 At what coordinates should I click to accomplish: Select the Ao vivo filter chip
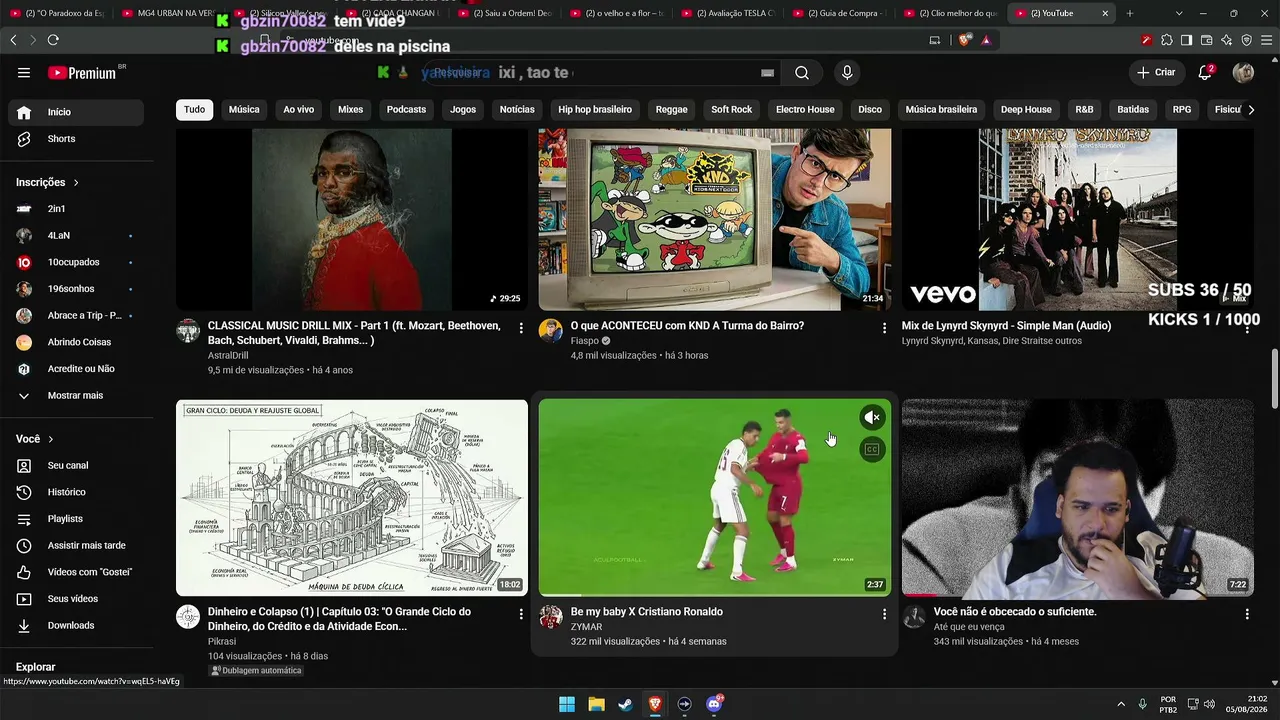(298, 109)
